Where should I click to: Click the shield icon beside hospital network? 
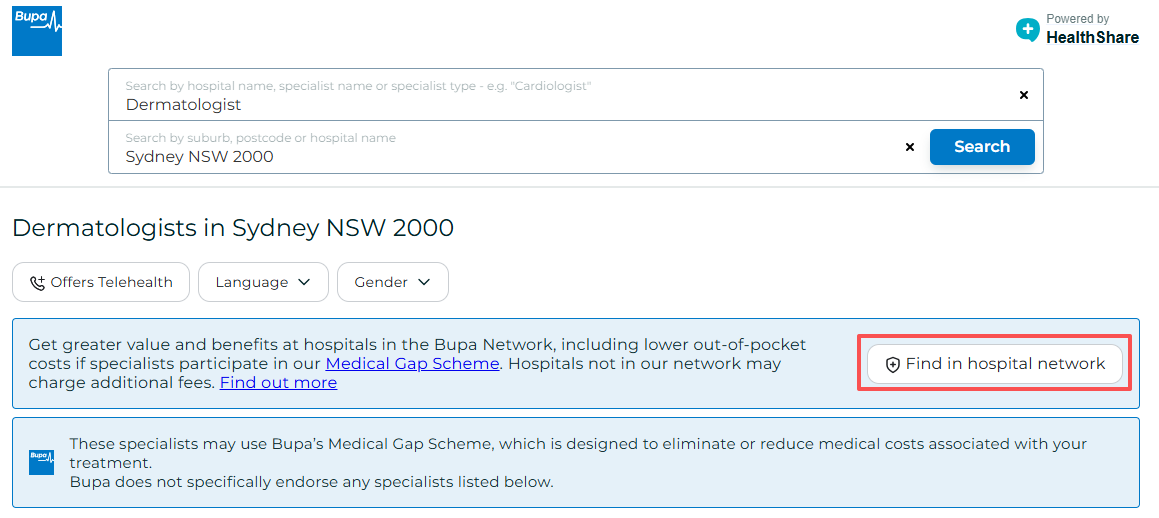pyautogui.click(x=893, y=365)
